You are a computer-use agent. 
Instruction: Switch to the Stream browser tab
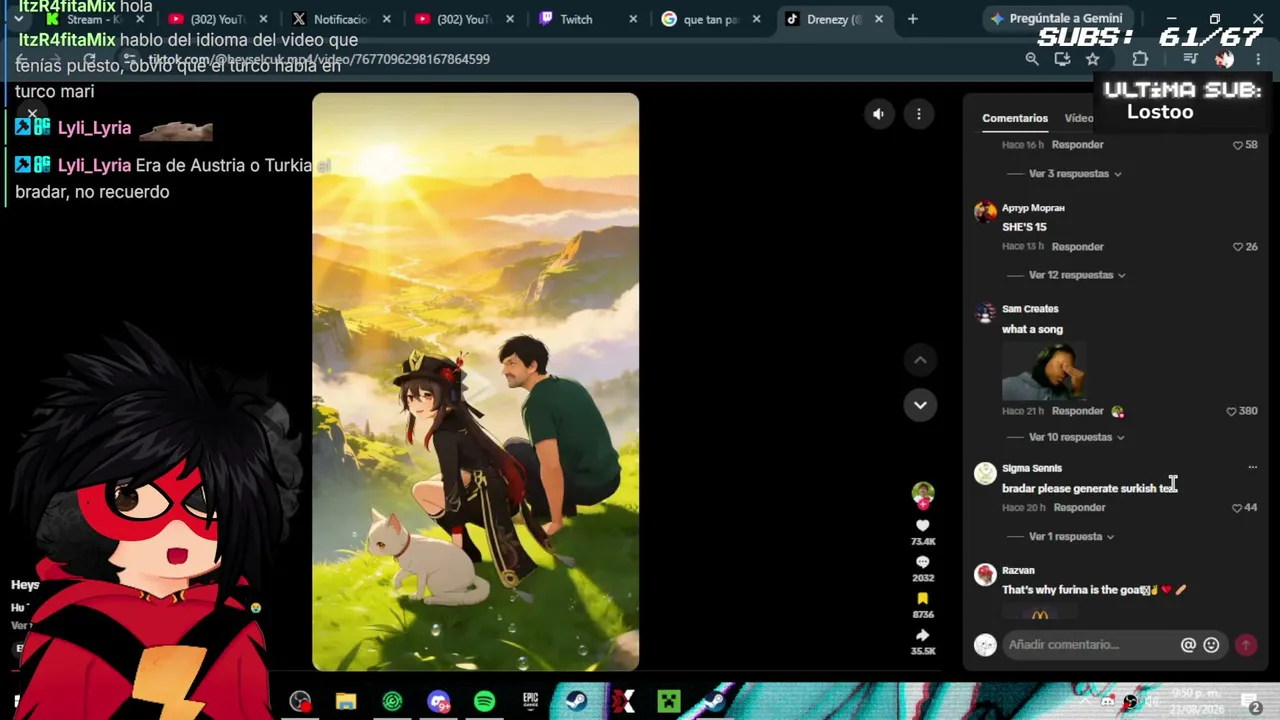coord(92,19)
